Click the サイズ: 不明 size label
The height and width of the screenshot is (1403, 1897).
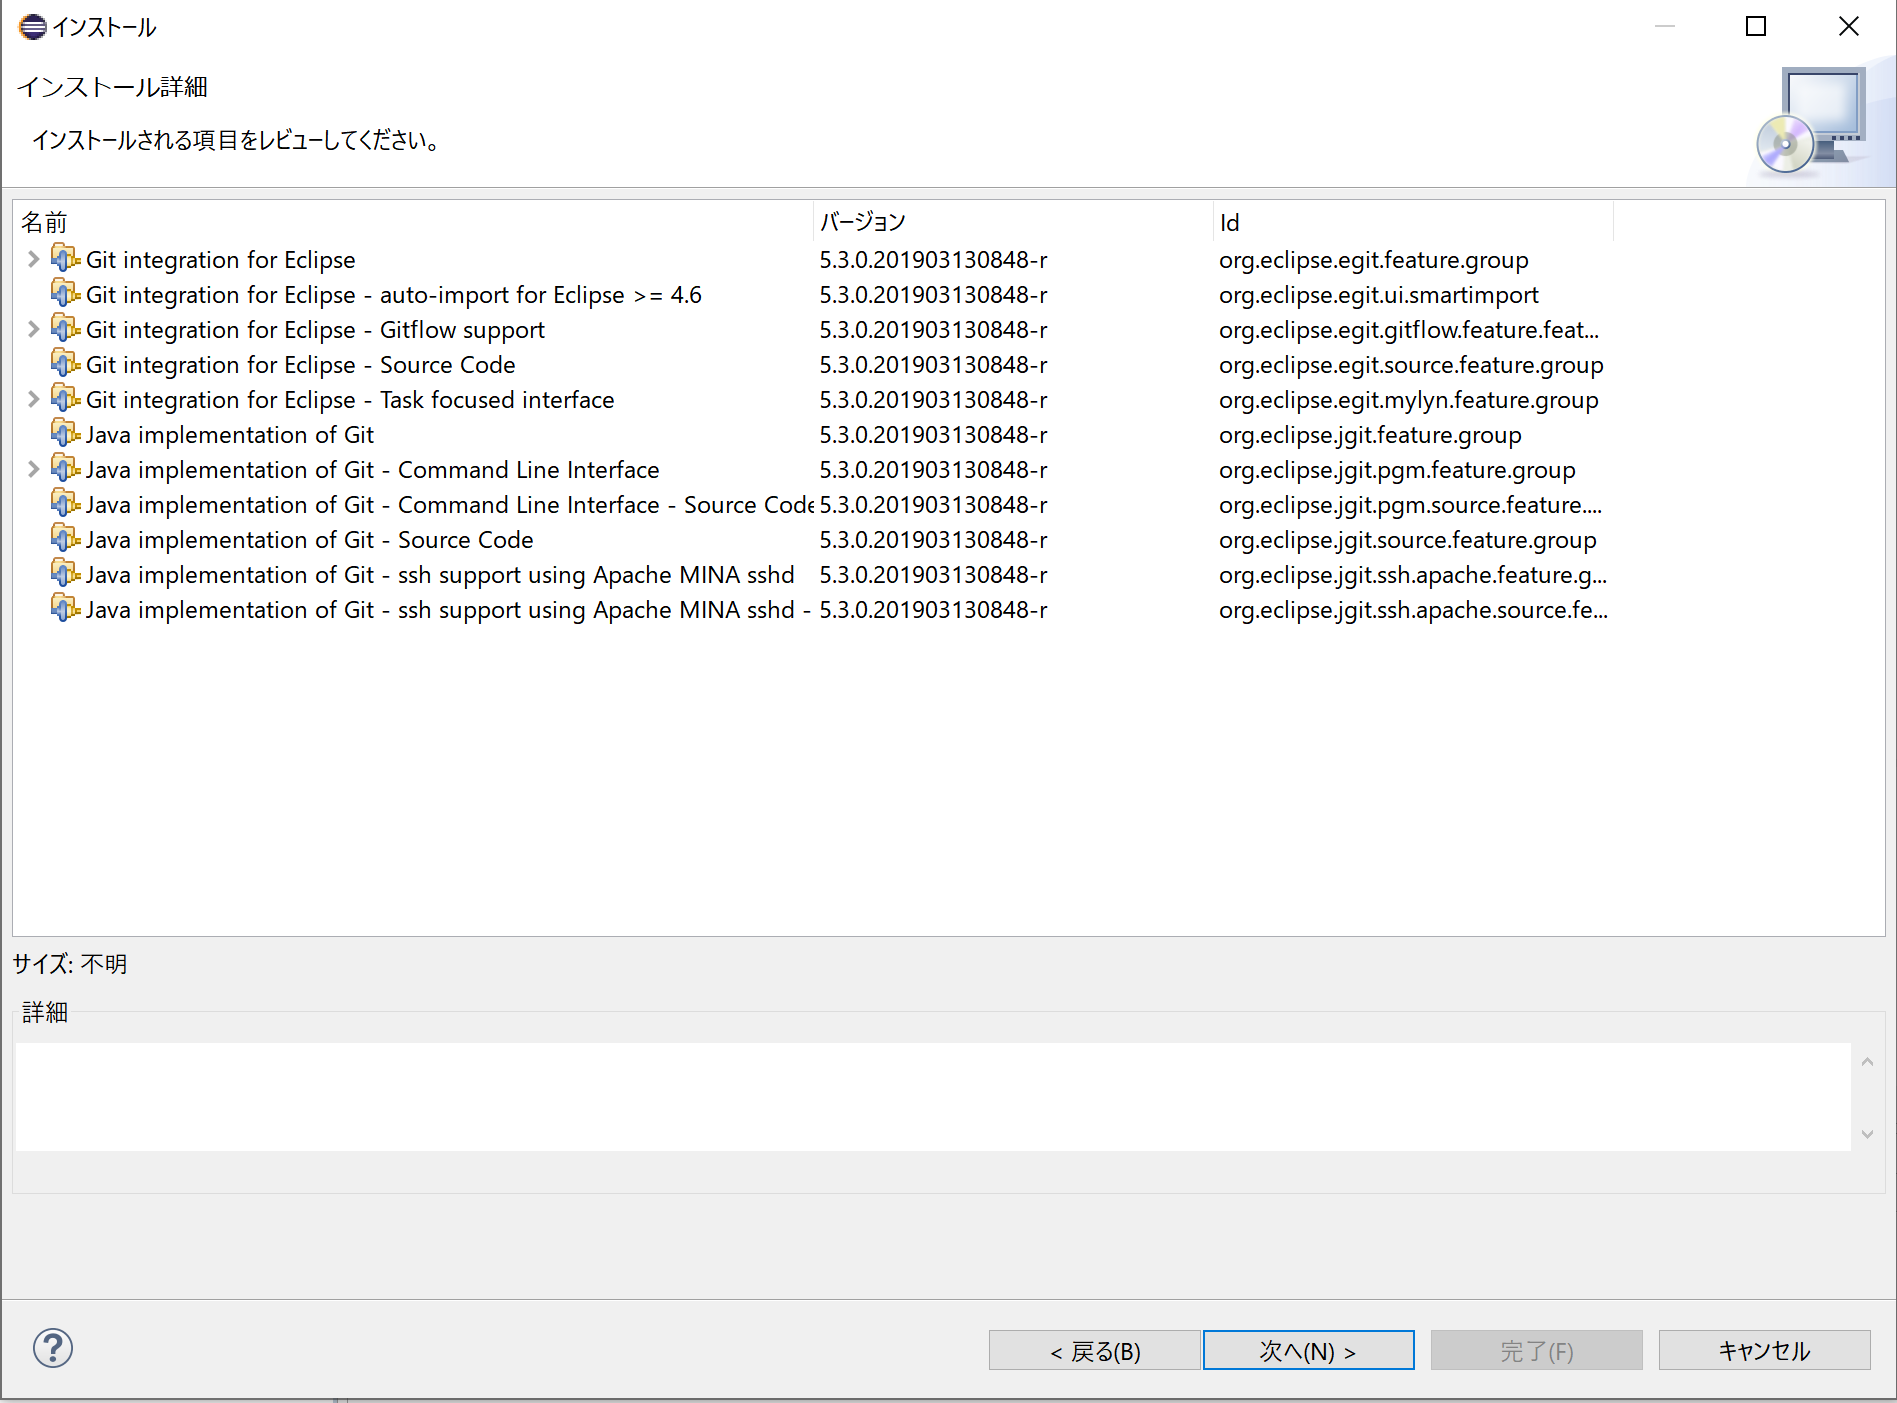(x=70, y=964)
